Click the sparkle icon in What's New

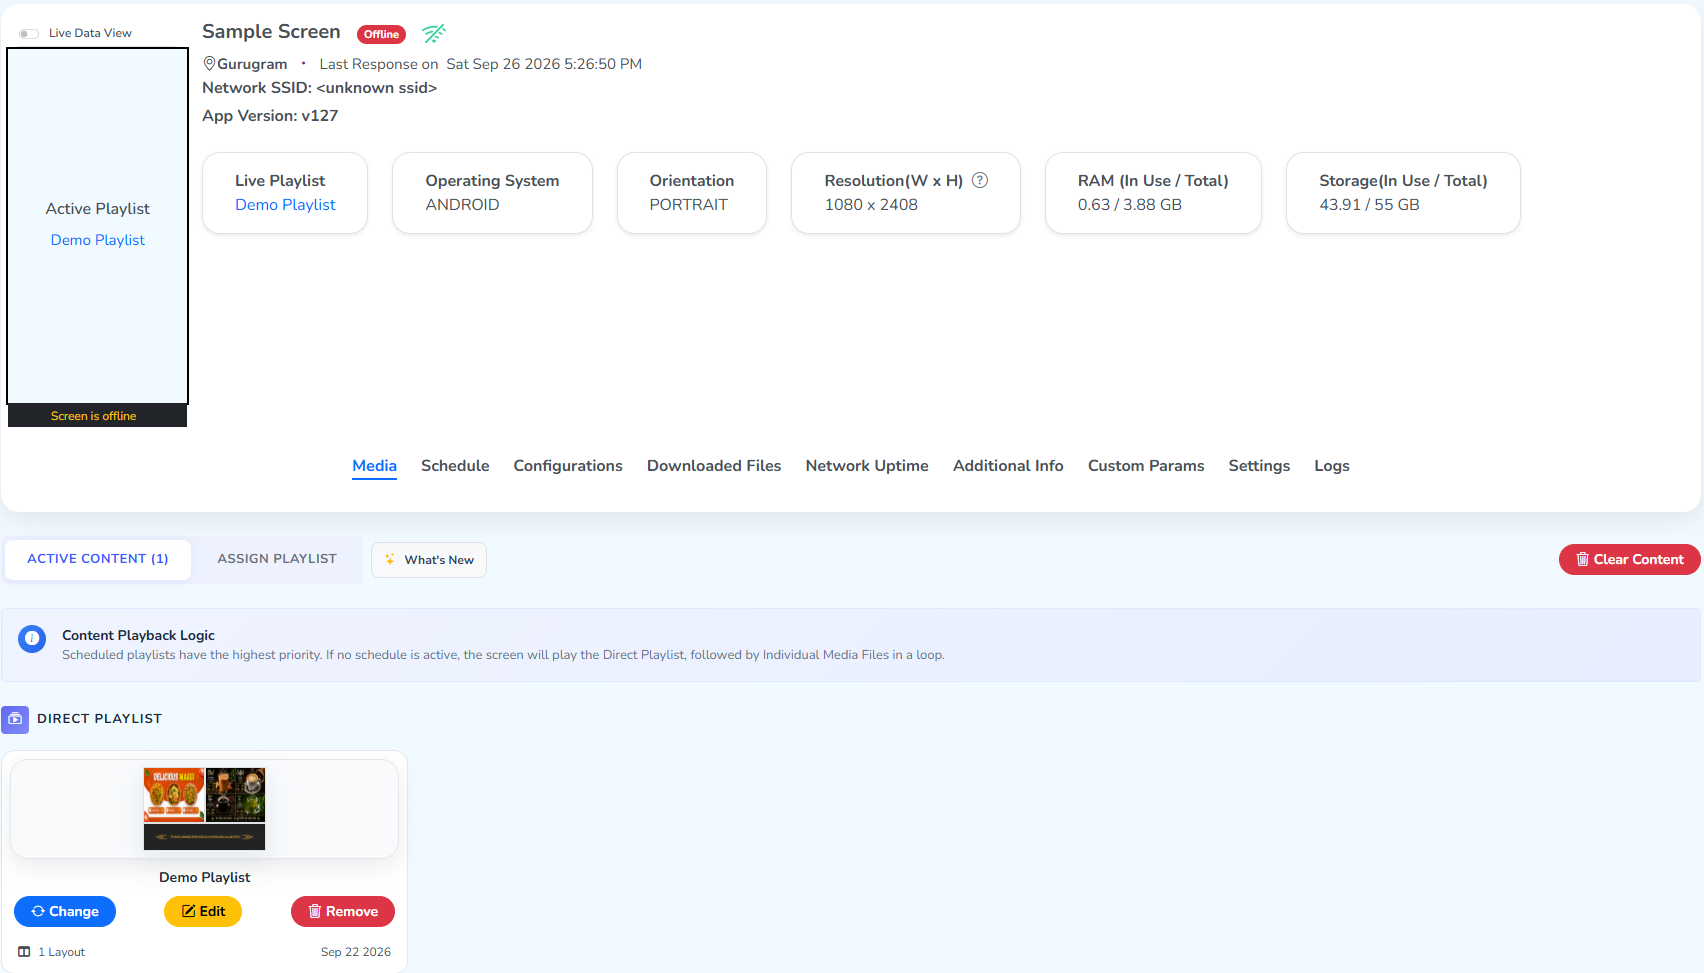390,560
